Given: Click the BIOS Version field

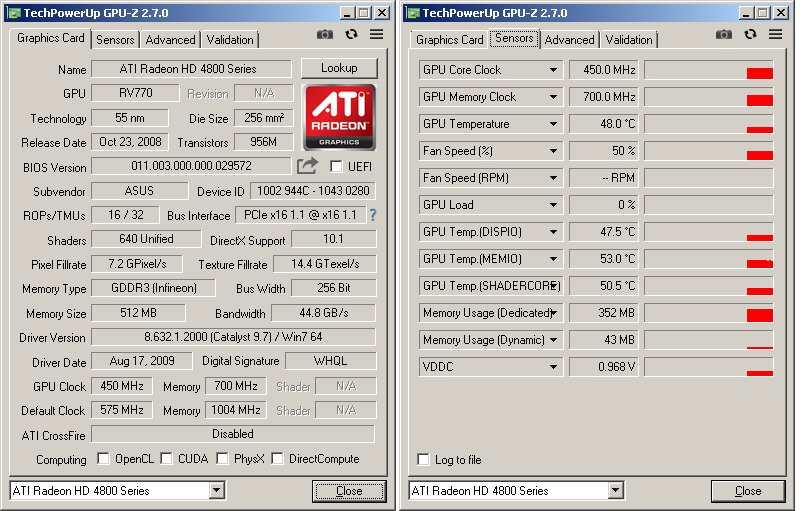Looking at the screenshot, I should [191, 166].
